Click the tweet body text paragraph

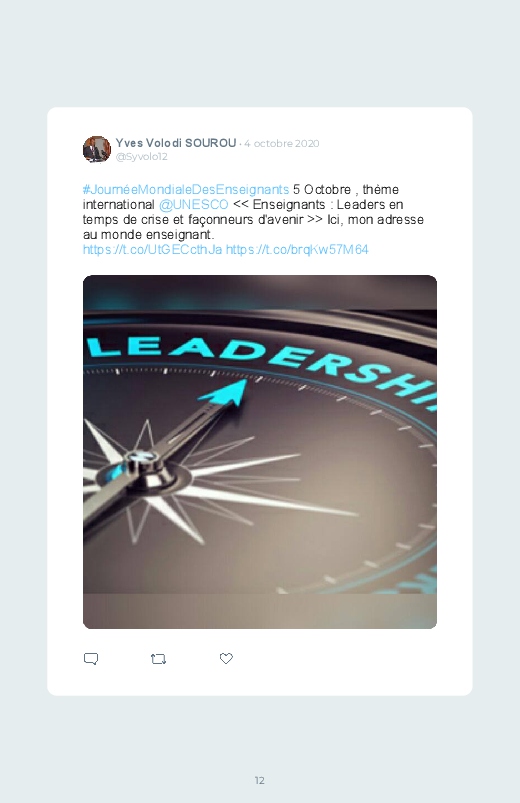[x=254, y=219]
